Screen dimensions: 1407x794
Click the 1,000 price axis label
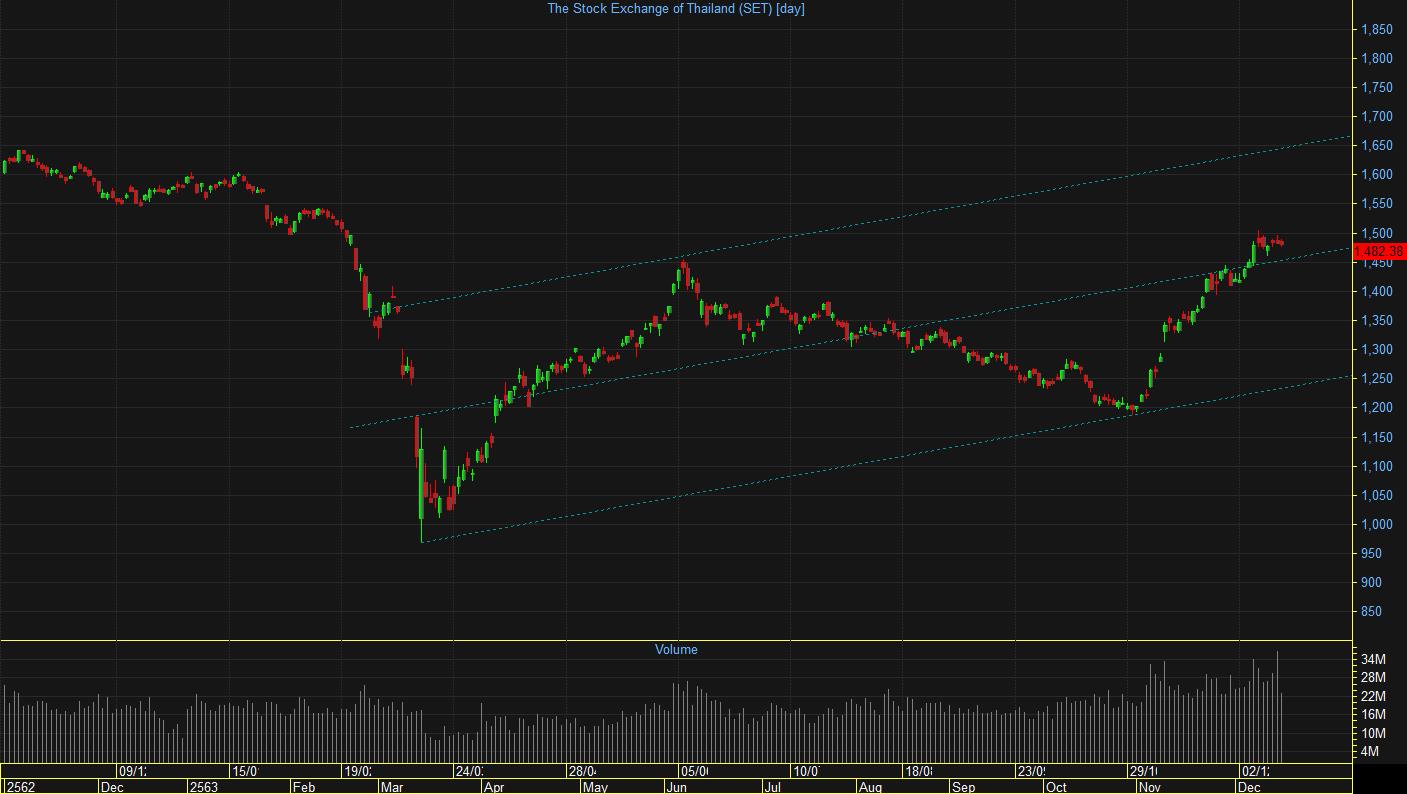[1377, 525]
